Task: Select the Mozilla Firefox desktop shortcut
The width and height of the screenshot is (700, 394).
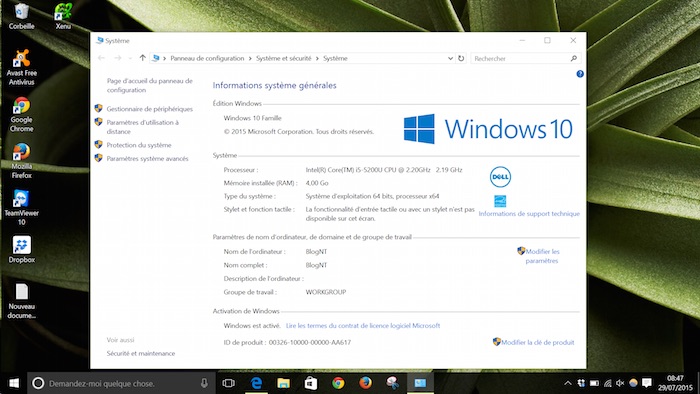Action: tap(21, 161)
